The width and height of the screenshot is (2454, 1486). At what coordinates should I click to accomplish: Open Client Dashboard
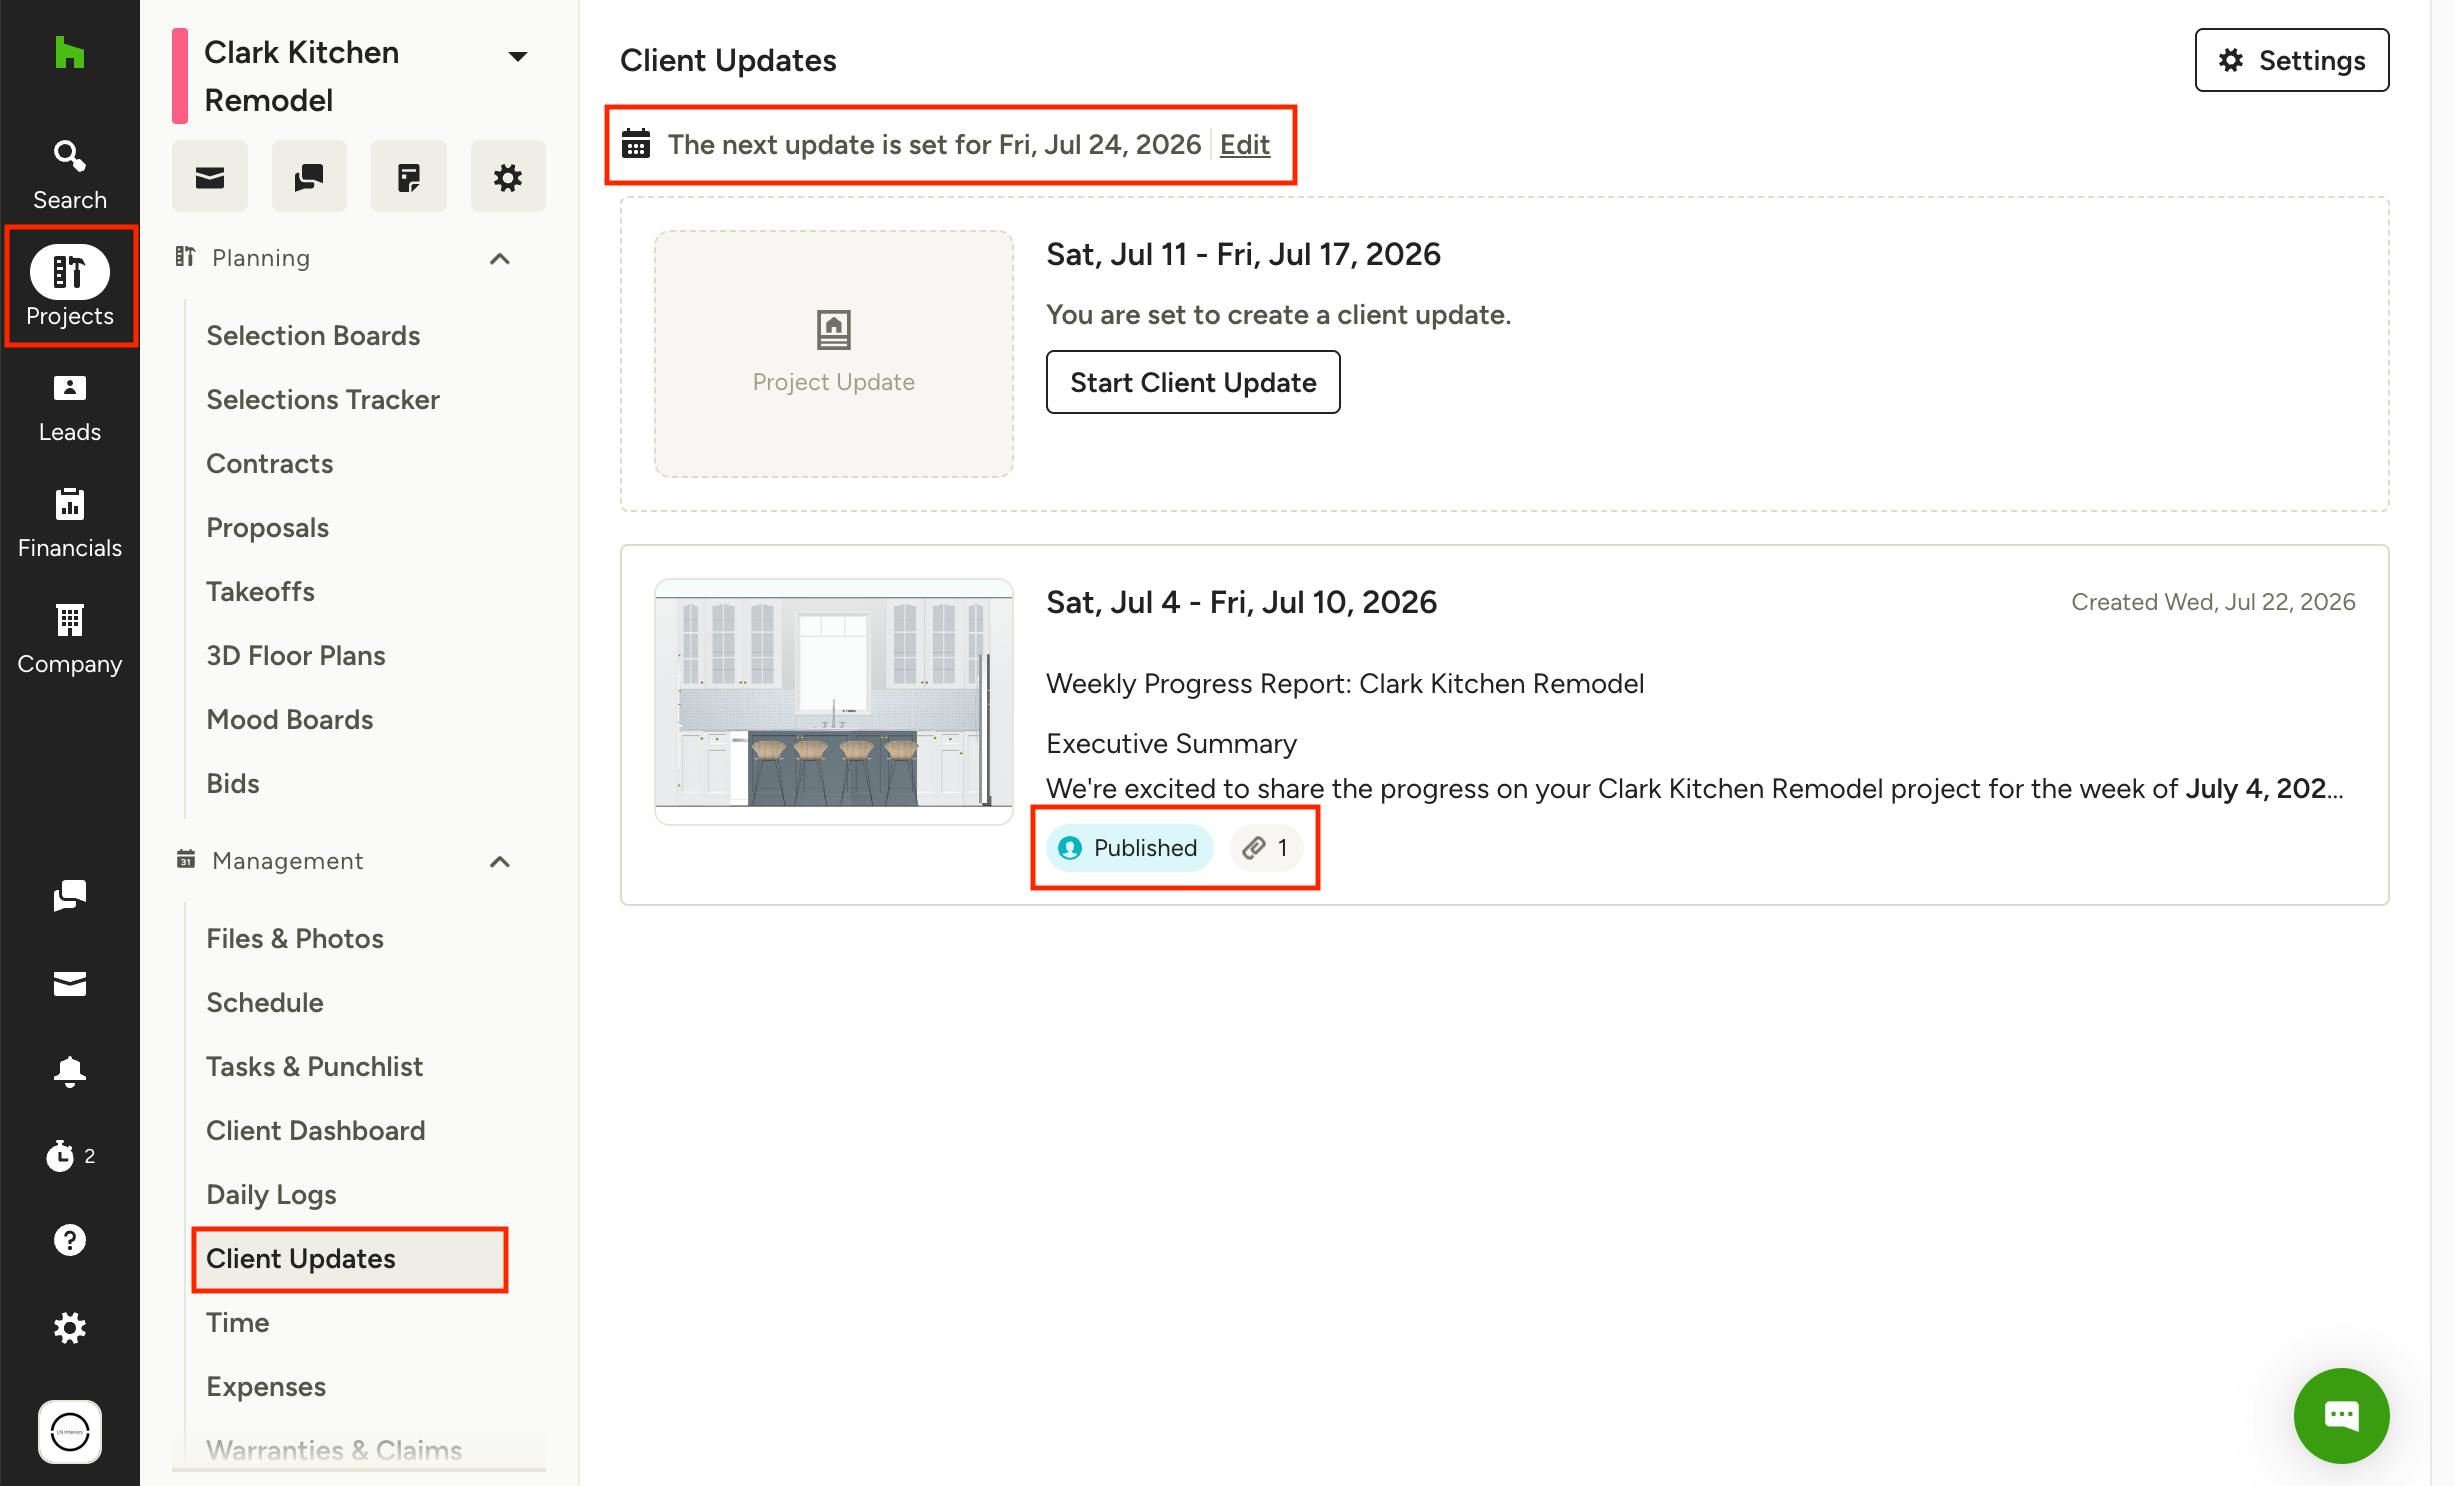pos(315,1131)
